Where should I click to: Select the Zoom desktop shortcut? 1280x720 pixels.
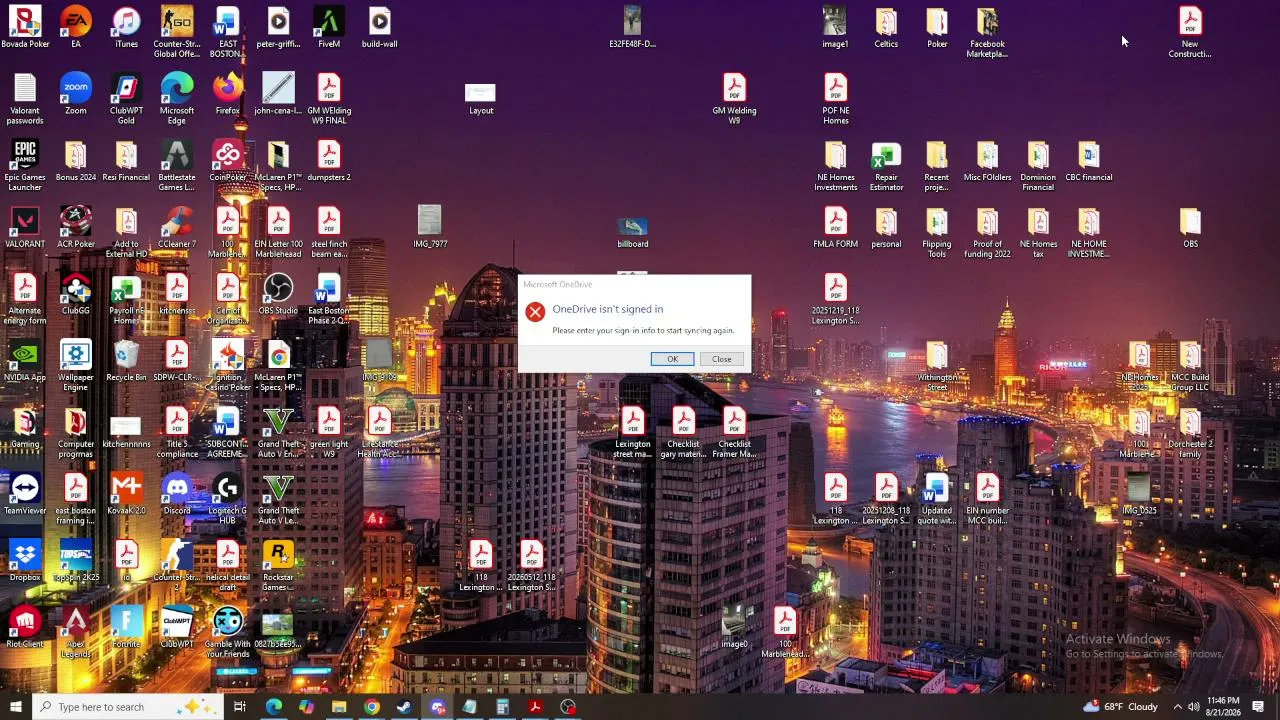(x=76, y=94)
